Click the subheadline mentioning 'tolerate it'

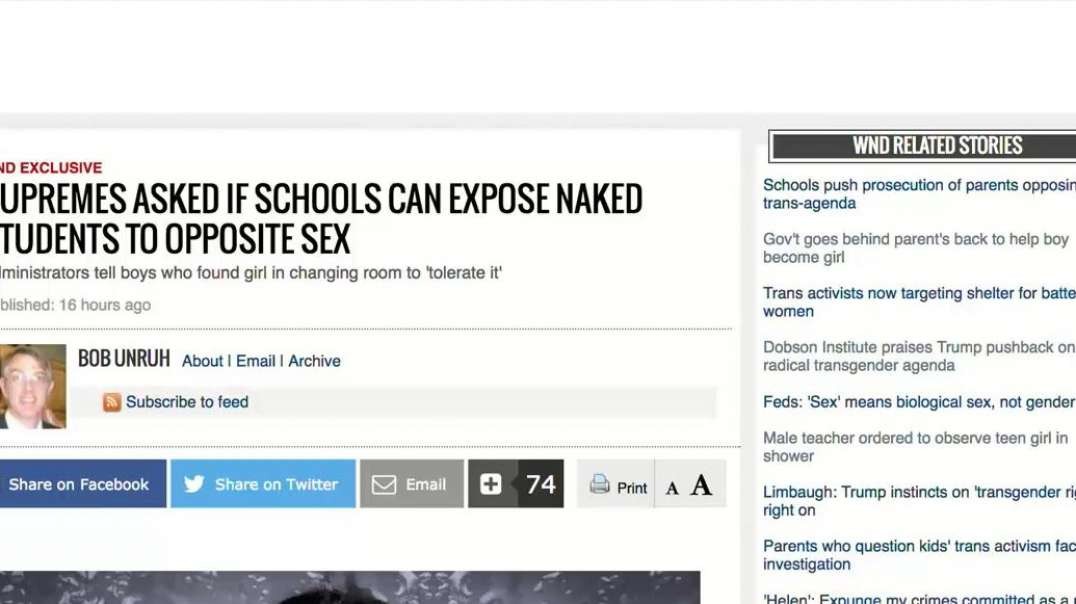[251, 273]
